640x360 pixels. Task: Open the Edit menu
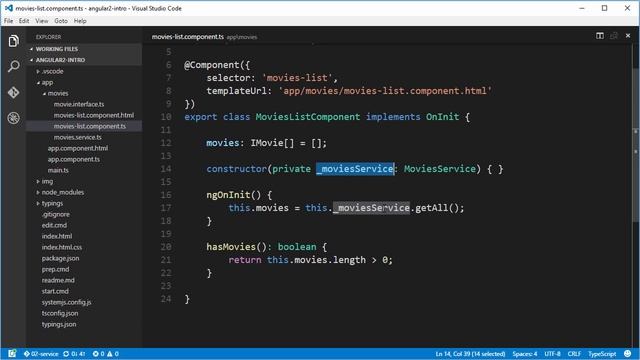[24, 21]
